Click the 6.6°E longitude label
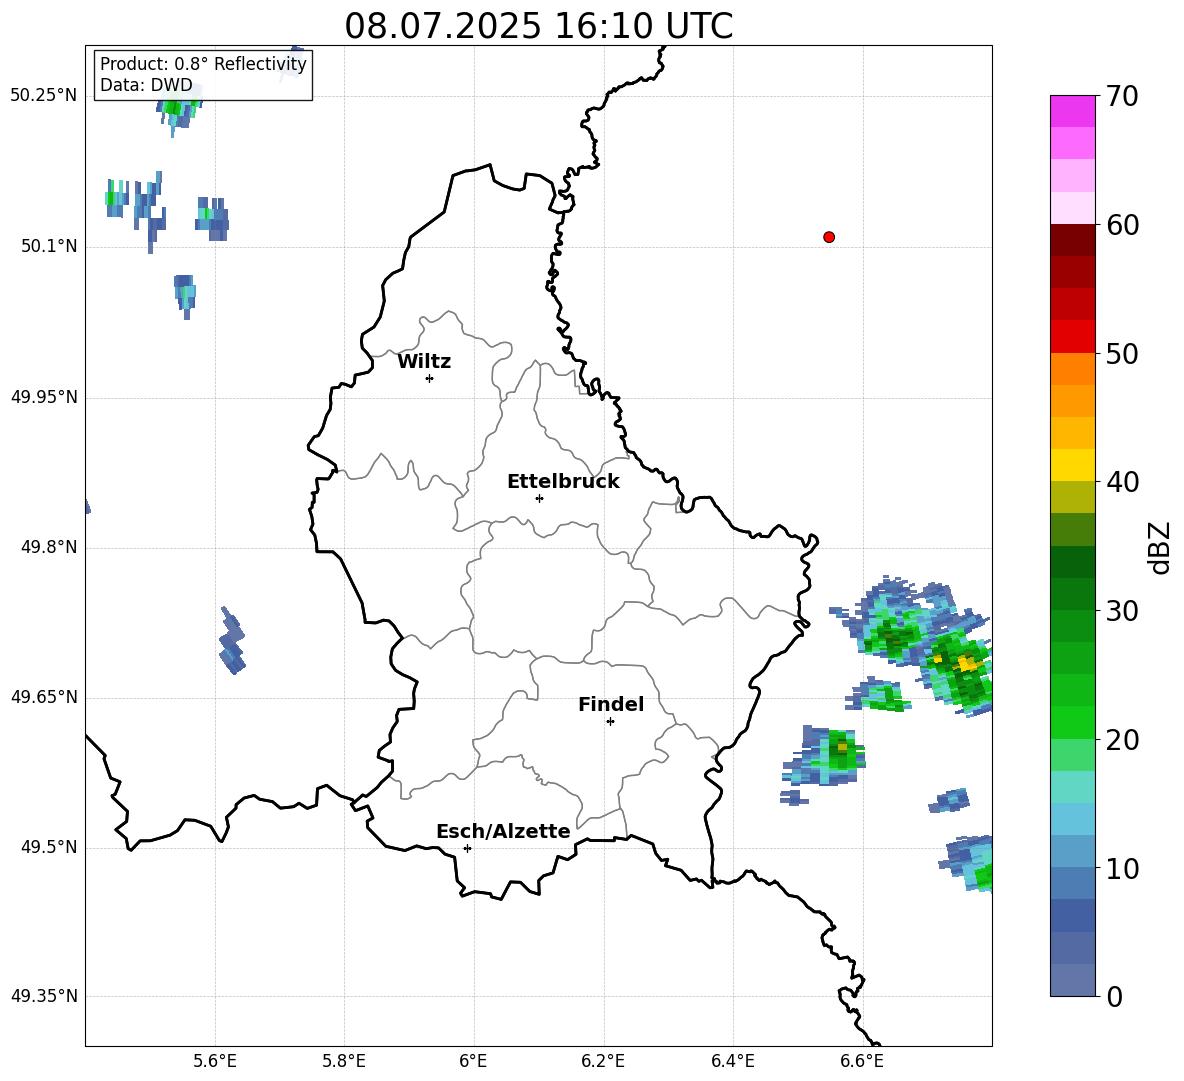Viewport: 1184px width, 1081px height. click(862, 1061)
